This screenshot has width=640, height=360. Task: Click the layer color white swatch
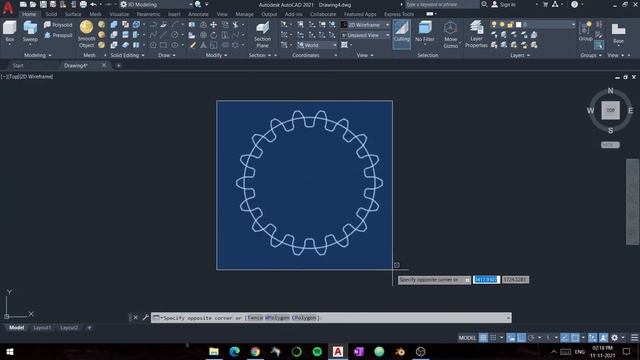[x=518, y=25]
